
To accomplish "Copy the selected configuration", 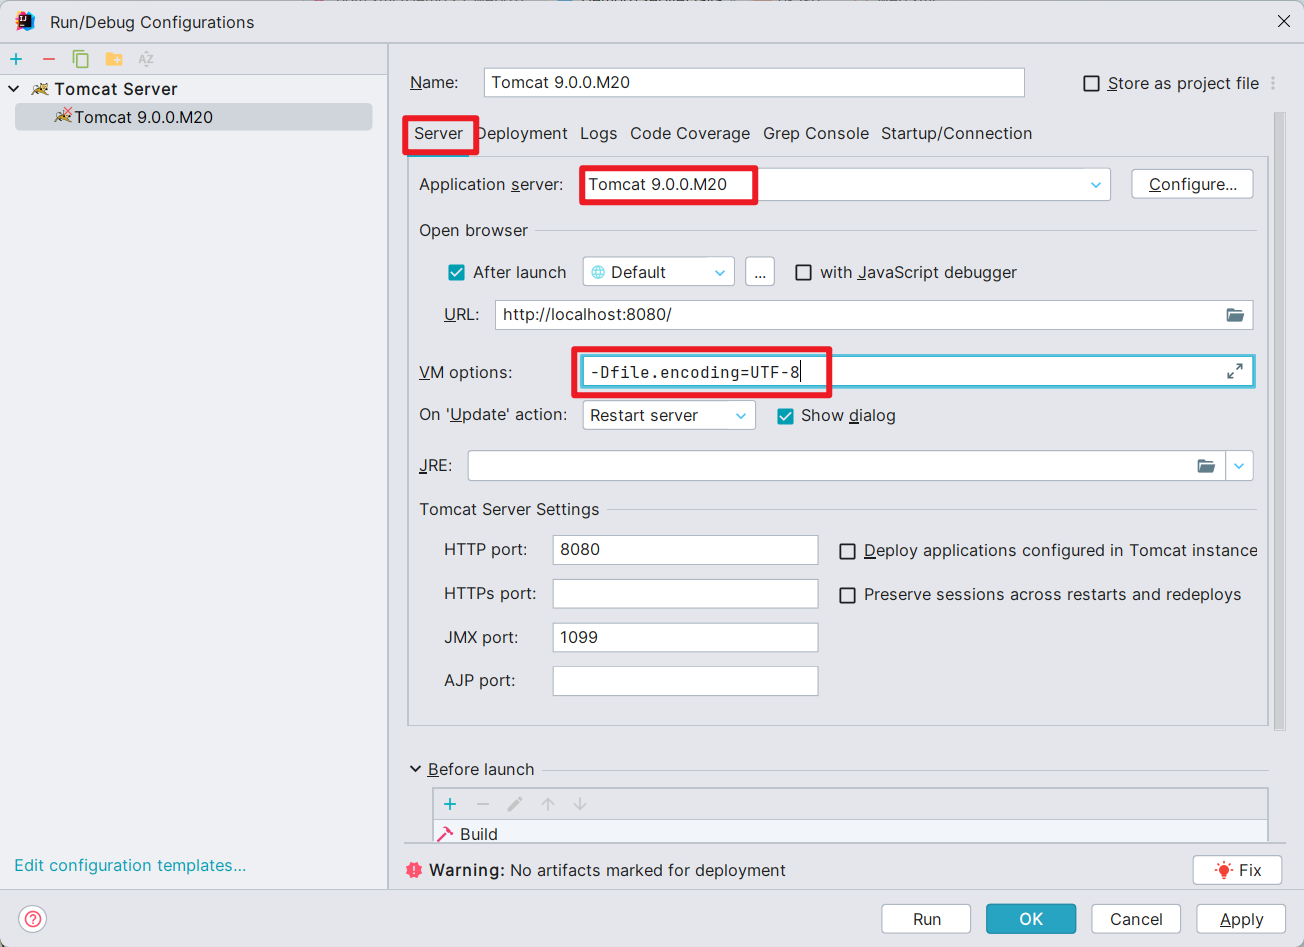I will tap(81, 59).
